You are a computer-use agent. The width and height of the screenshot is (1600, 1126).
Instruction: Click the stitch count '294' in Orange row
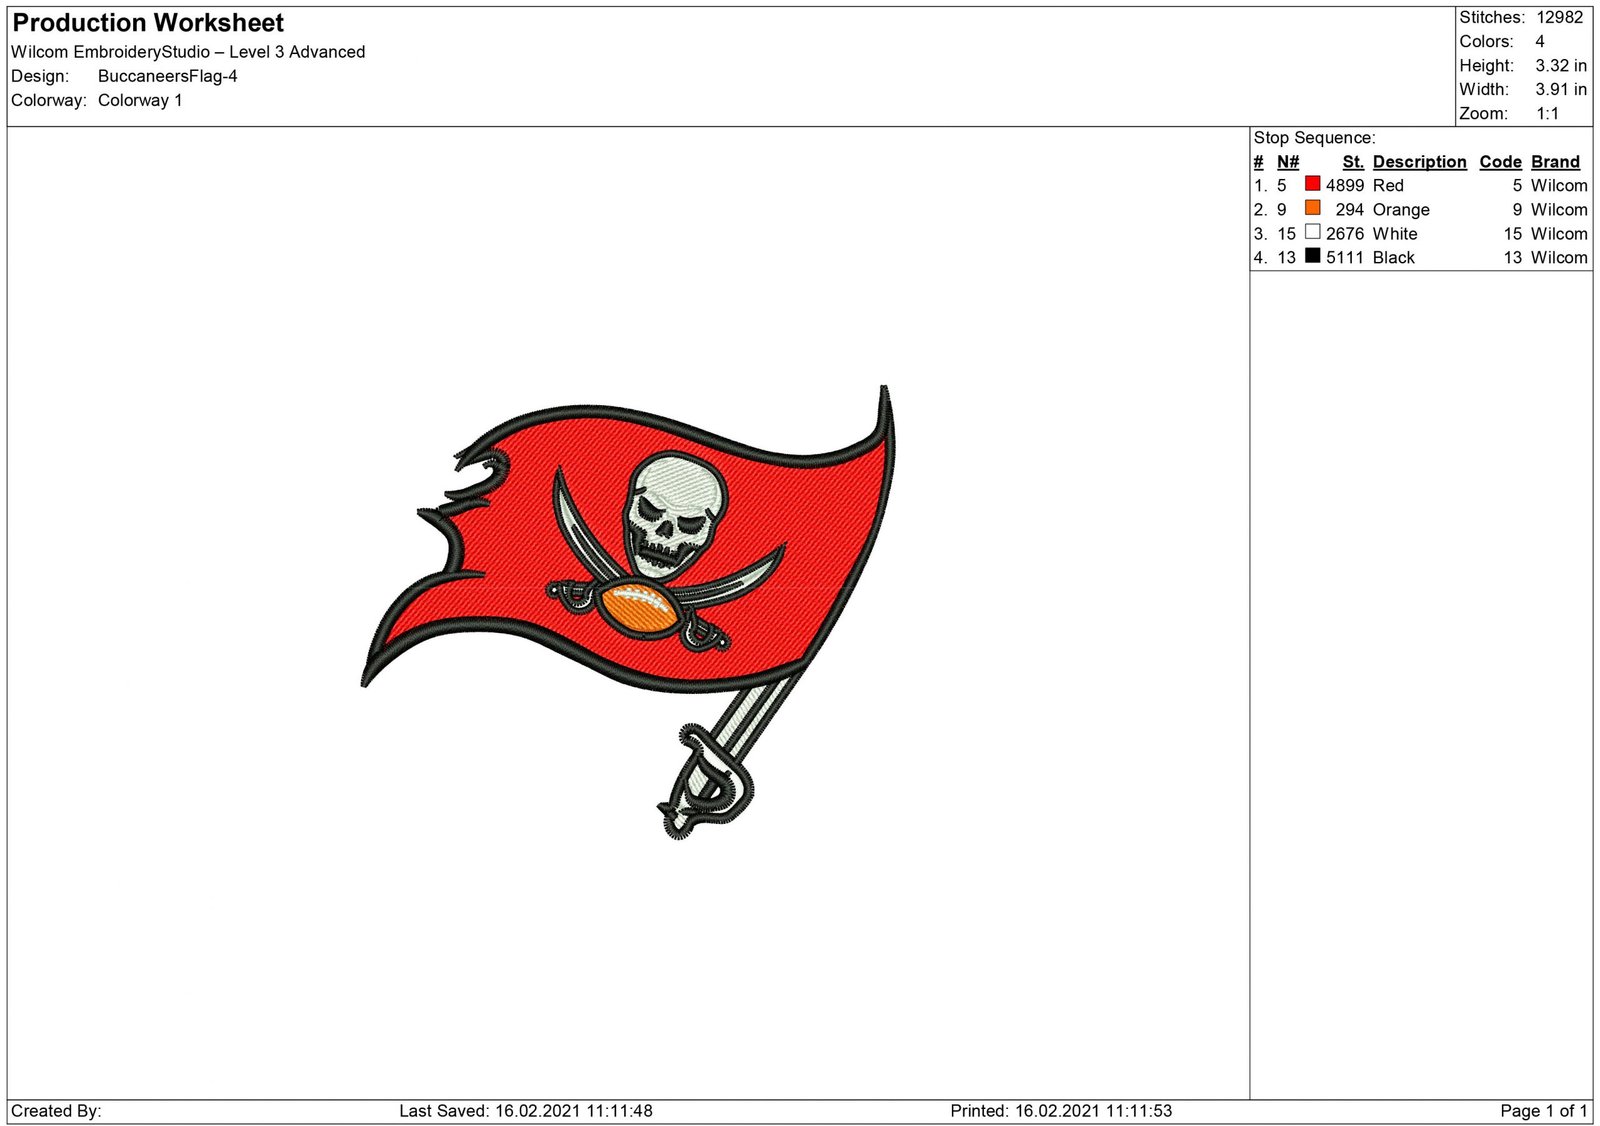[x=1349, y=209]
